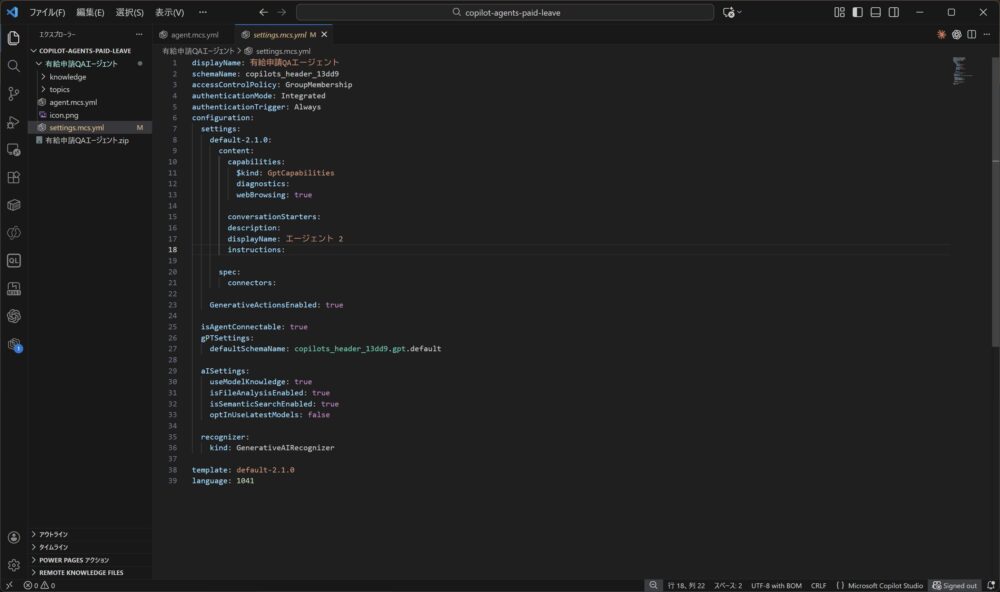The width and height of the screenshot is (1000, 592).
Task: Toggle the primary sidebar visibility
Action: pyautogui.click(x=857, y=12)
